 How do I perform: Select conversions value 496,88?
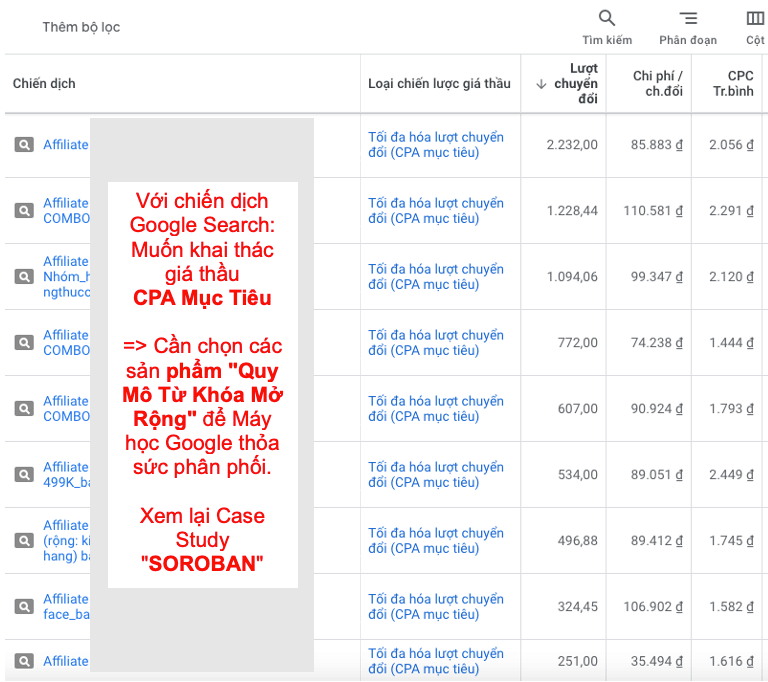pyautogui.click(x=577, y=541)
